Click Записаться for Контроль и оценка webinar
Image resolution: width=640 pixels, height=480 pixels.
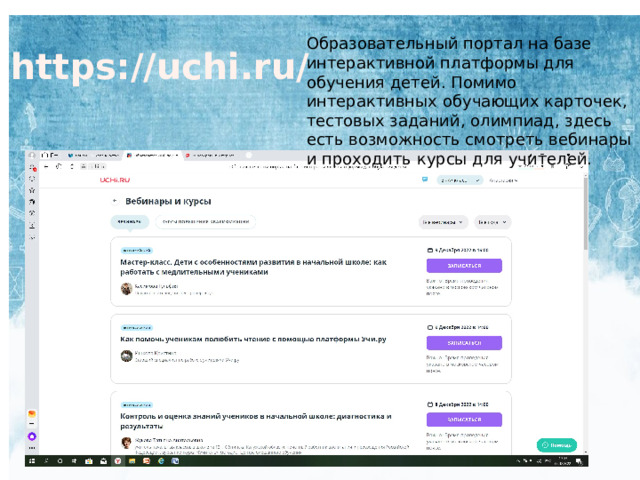(x=464, y=420)
